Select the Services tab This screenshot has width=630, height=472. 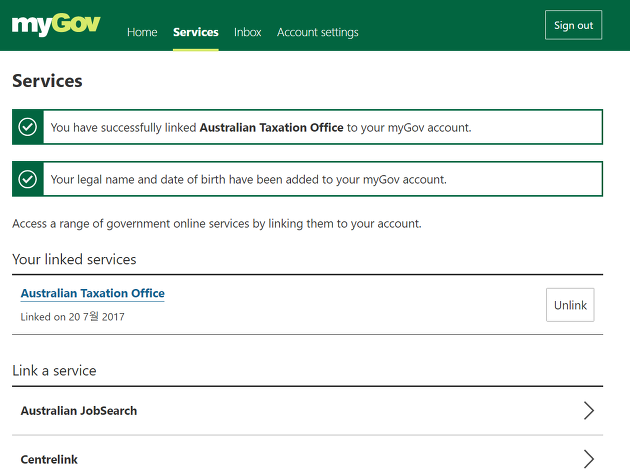(x=196, y=32)
